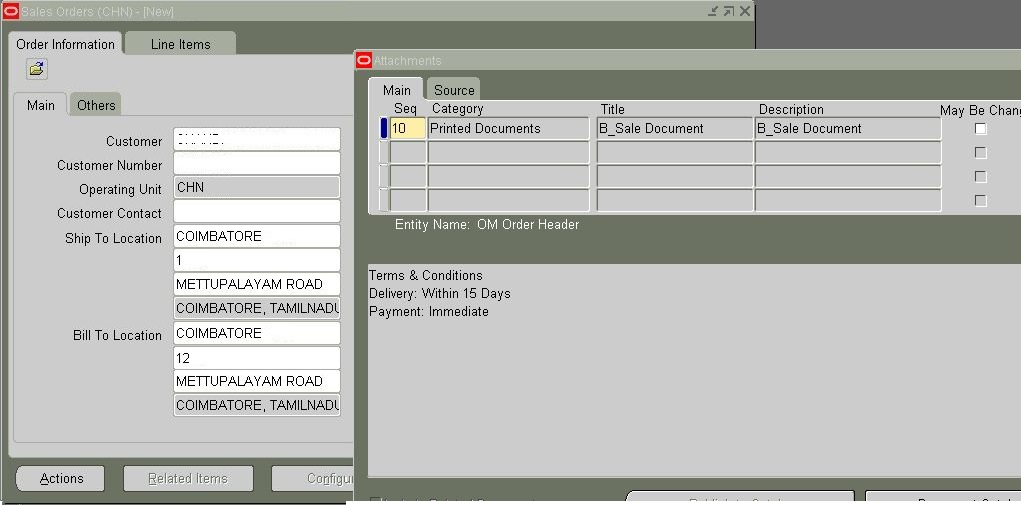Click the Oracle icon in Sales Orders title bar
Screen dimensions: 1021x505
[x=10, y=11]
